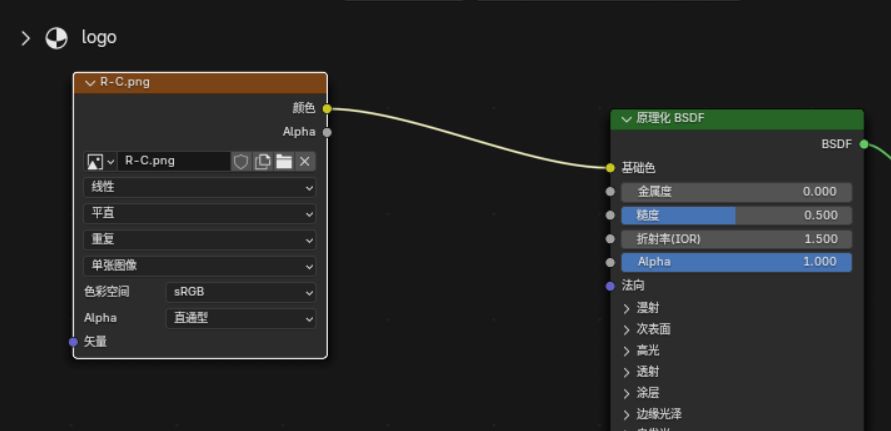The height and width of the screenshot is (431, 891).
Task: Click the fake user shield icon
Action: point(241,161)
